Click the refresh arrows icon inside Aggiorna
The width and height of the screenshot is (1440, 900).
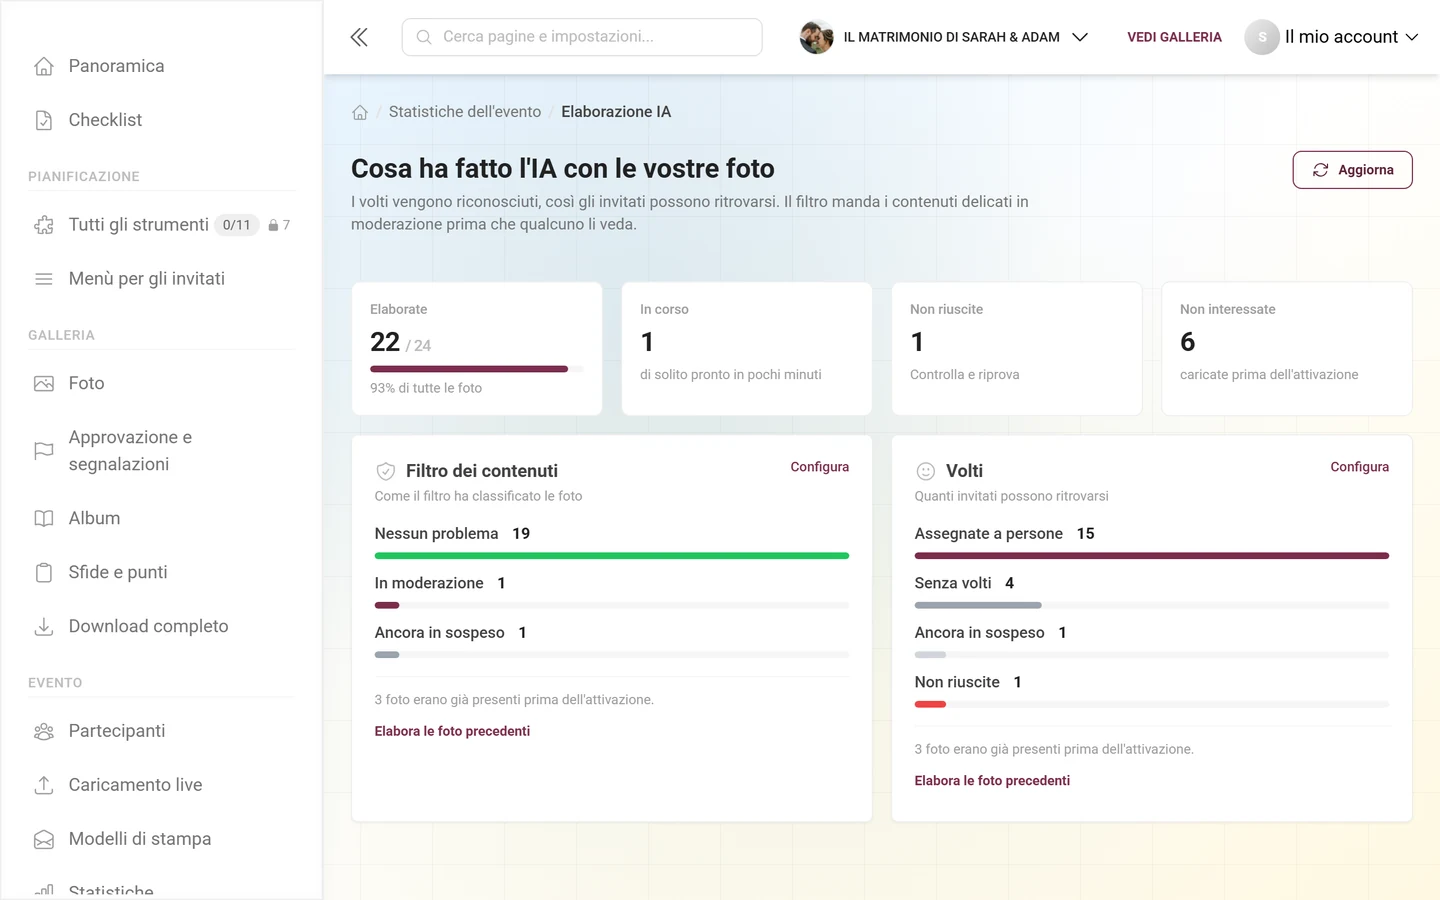tap(1321, 170)
